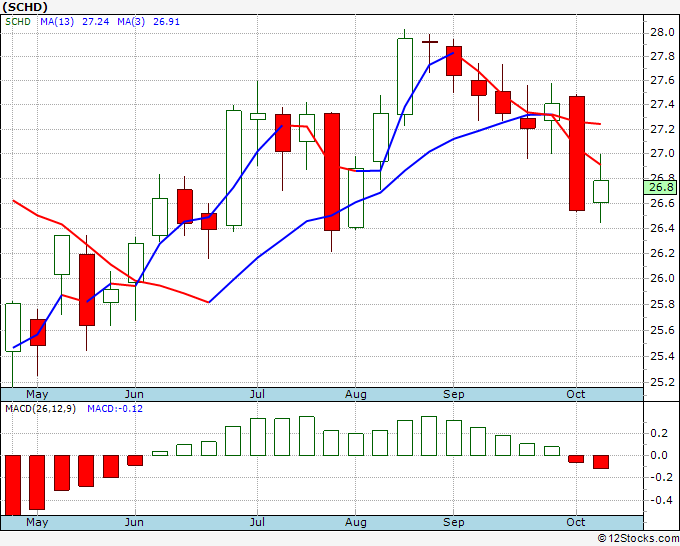Click Jun on the price chart time axis
Viewport: 680px width, 546px height.
click(x=134, y=394)
